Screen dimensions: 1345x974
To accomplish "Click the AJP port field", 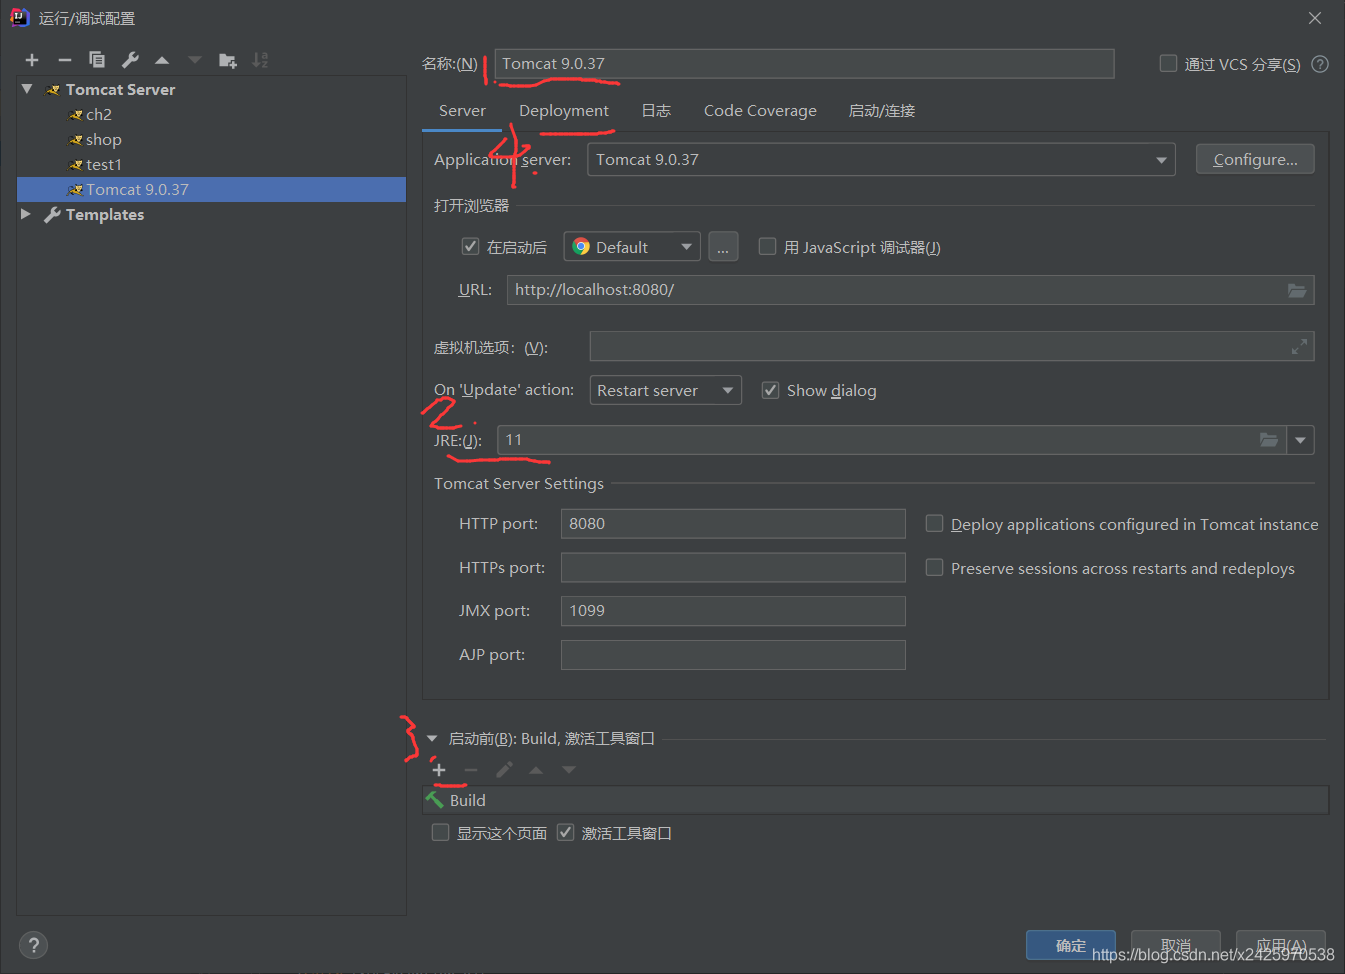I will point(733,655).
